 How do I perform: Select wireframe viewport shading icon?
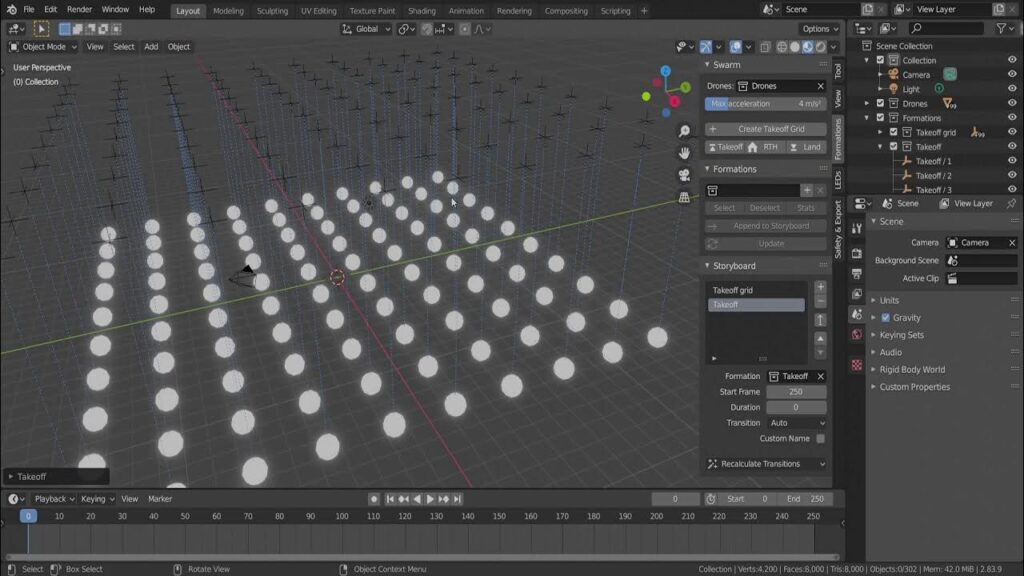(x=782, y=47)
